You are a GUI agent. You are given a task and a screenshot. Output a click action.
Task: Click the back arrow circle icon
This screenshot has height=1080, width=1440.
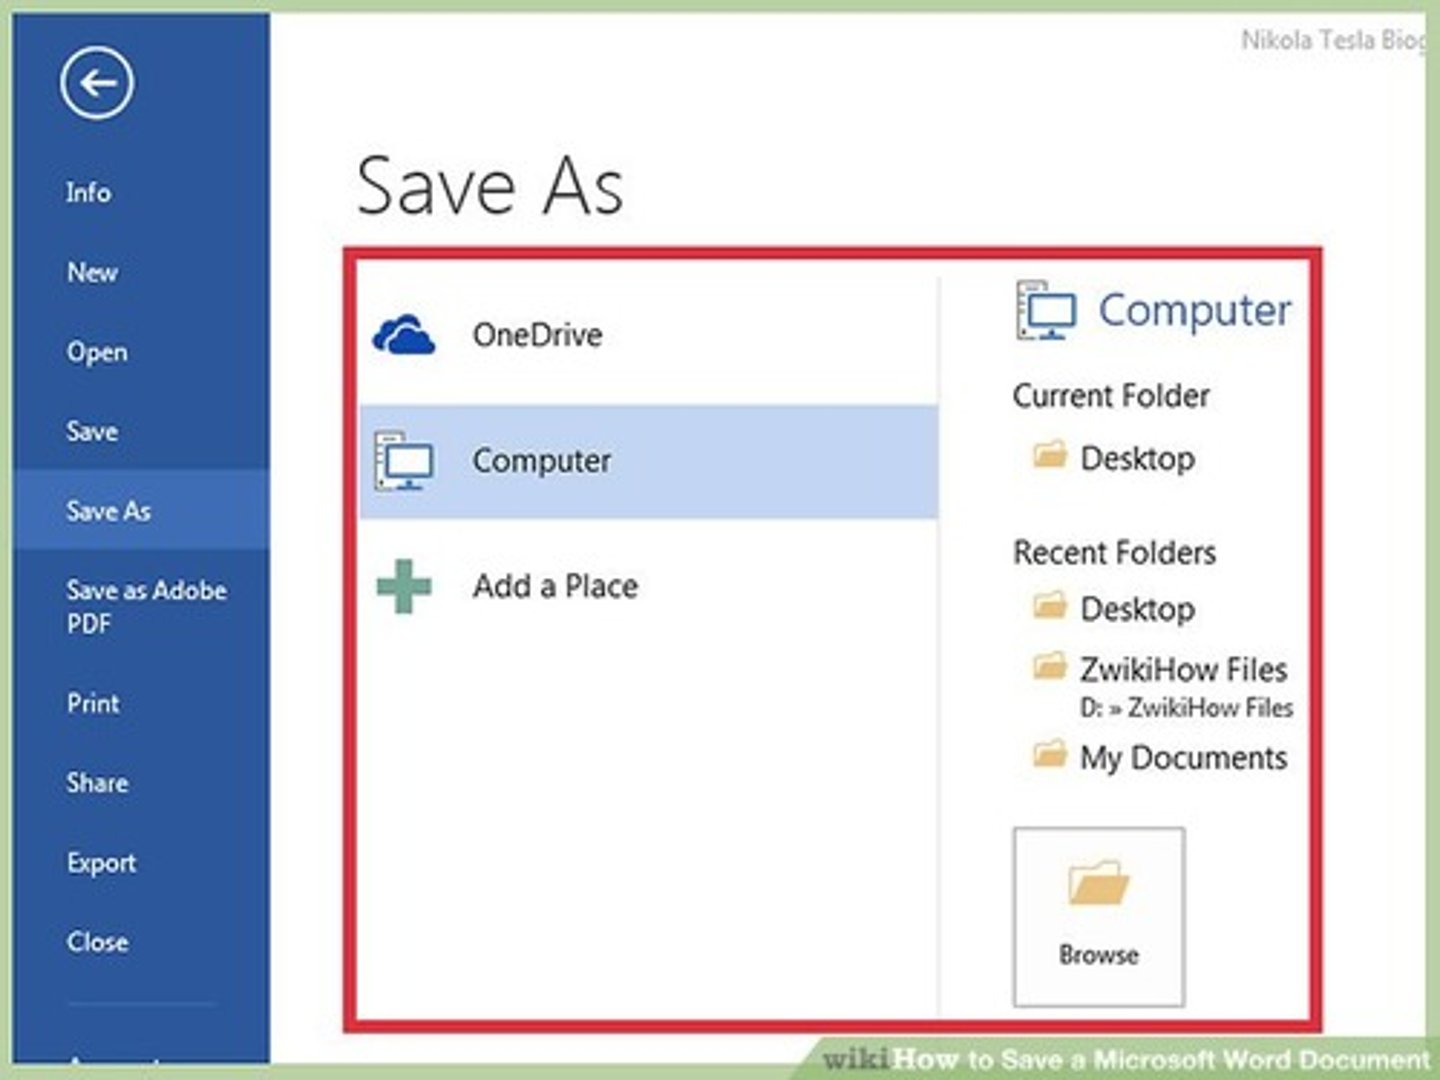coord(96,83)
